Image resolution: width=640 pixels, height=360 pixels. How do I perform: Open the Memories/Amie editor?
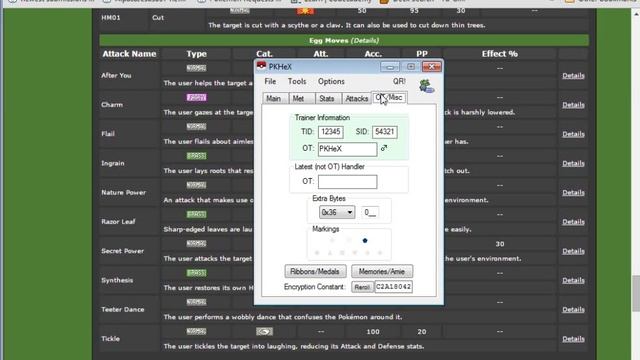(x=382, y=271)
